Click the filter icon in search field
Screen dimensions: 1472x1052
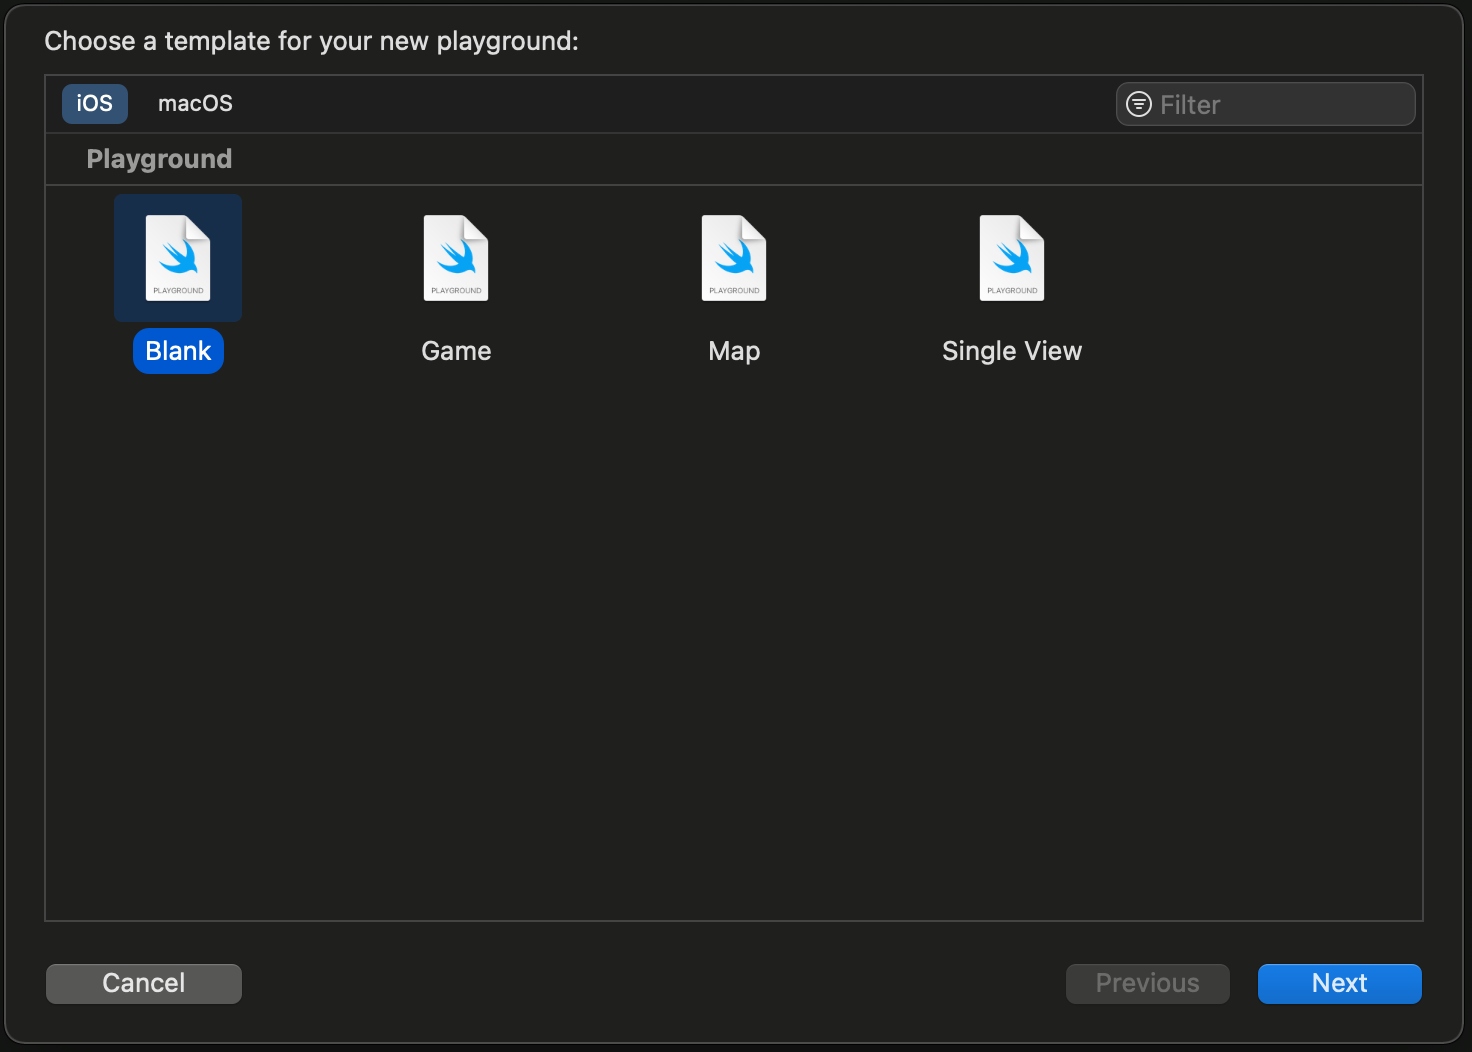(1139, 104)
